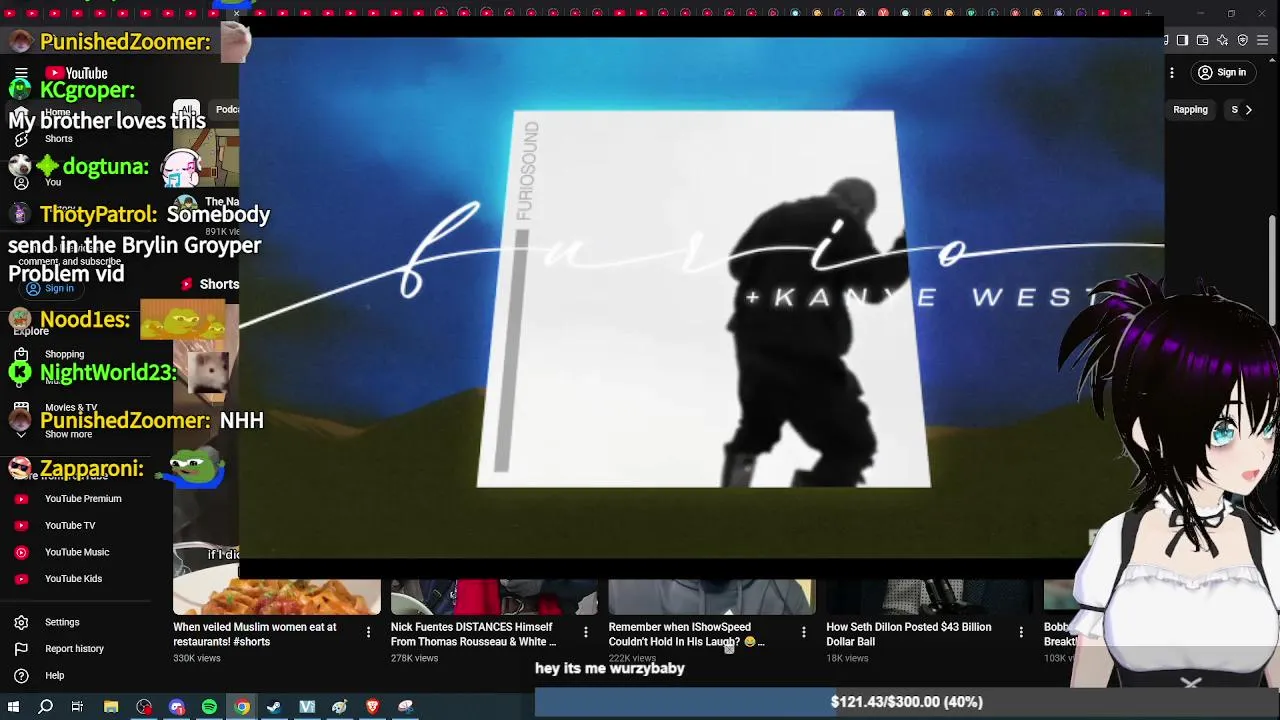Screen dimensions: 1280x720
Task: Open Settings in YouTube sidebar
Action: point(62,622)
